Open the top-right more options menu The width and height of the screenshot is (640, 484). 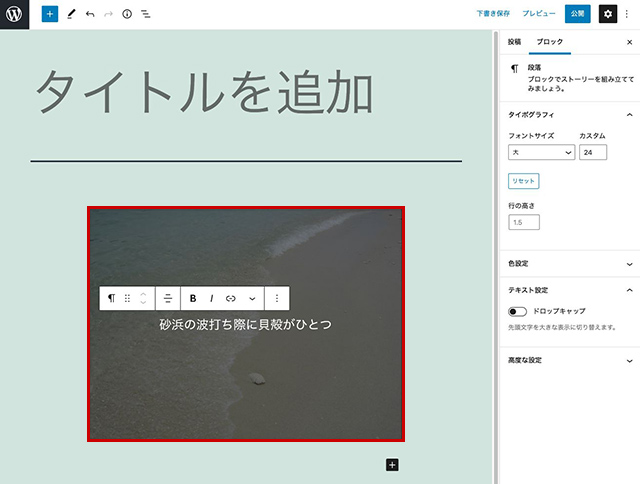tap(627, 14)
